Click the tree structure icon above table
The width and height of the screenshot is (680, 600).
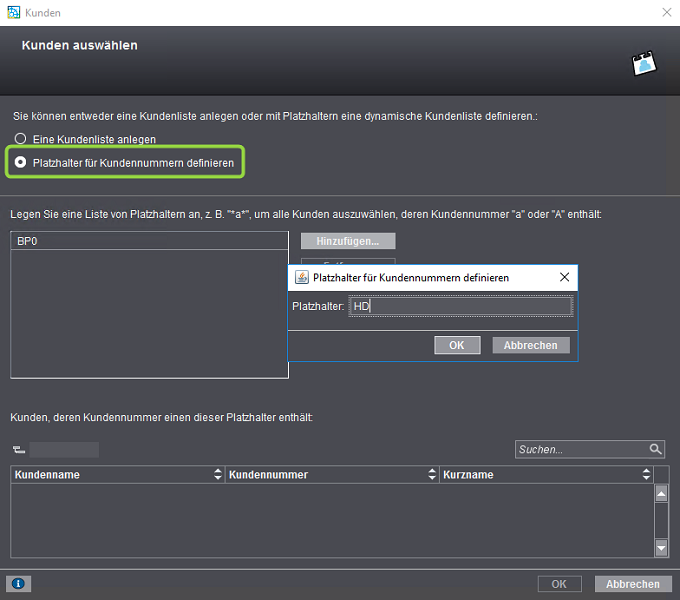pyautogui.click(x=18, y=450)
